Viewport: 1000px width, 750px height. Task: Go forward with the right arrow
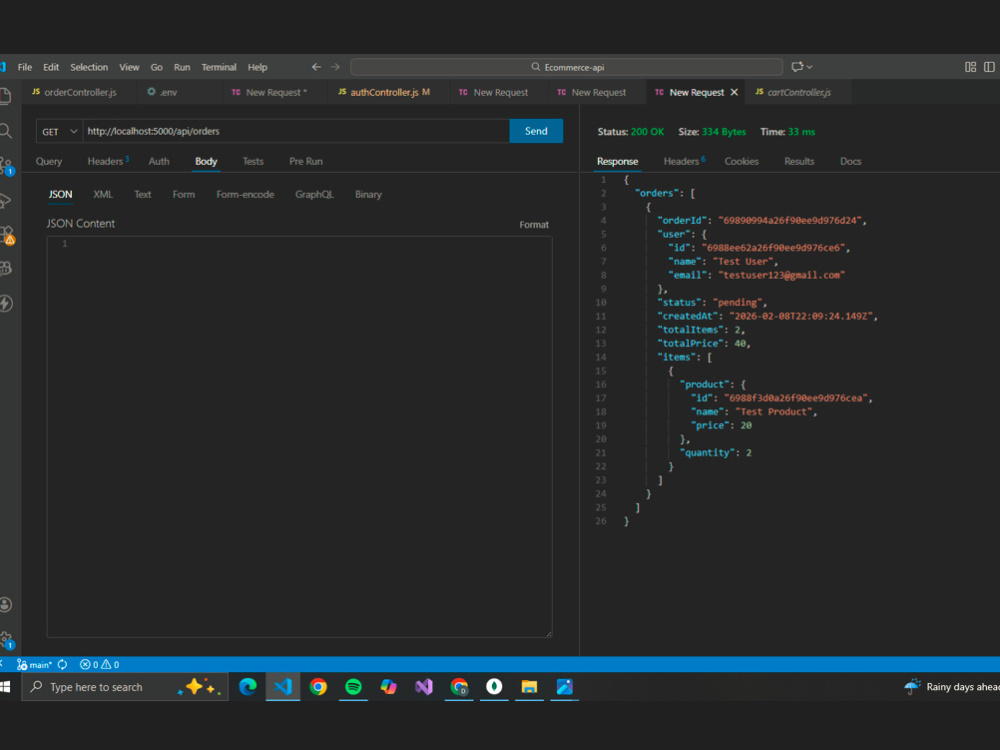pos(335,67)
